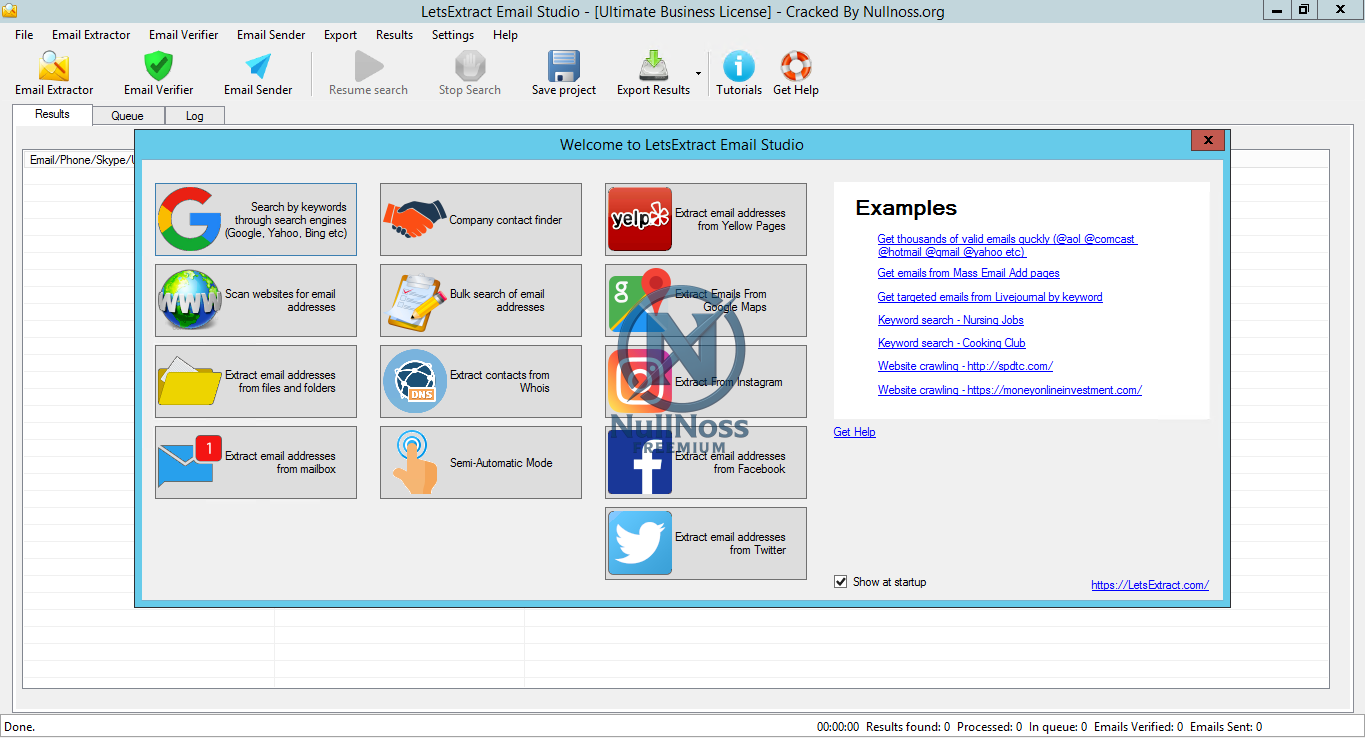
Task: Open the Export Results dropdown arrow
Action: tap(700, 73)
